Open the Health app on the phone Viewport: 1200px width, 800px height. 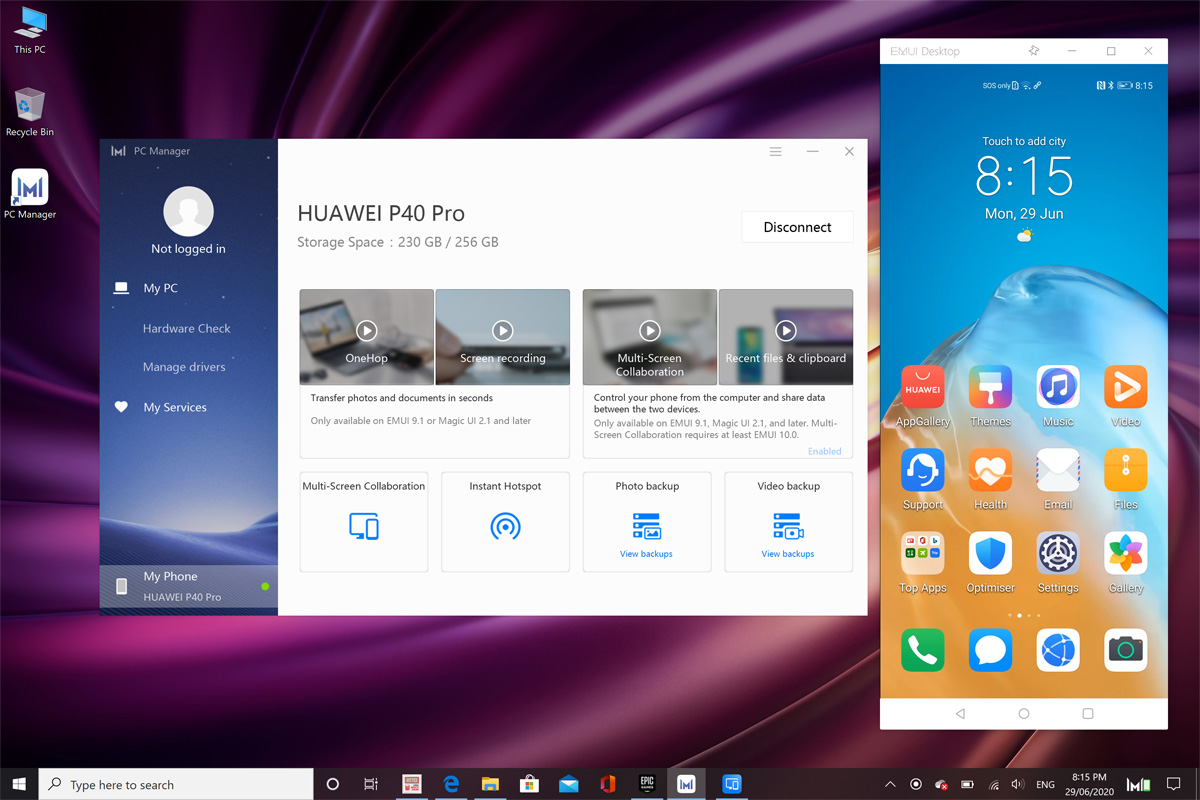pos(990,470)
